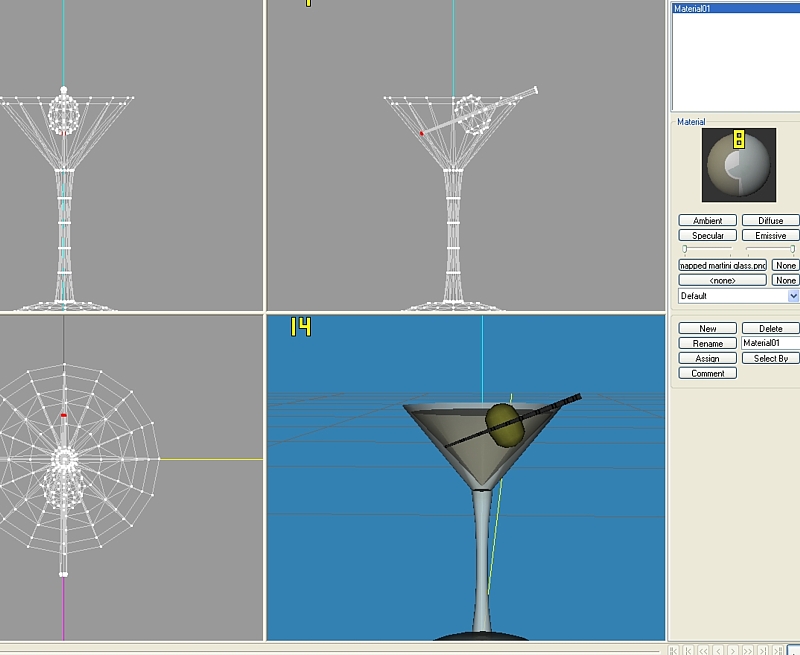Click the Diffuse color button
This screenshot has height=655, width=800.
[770, 220]
